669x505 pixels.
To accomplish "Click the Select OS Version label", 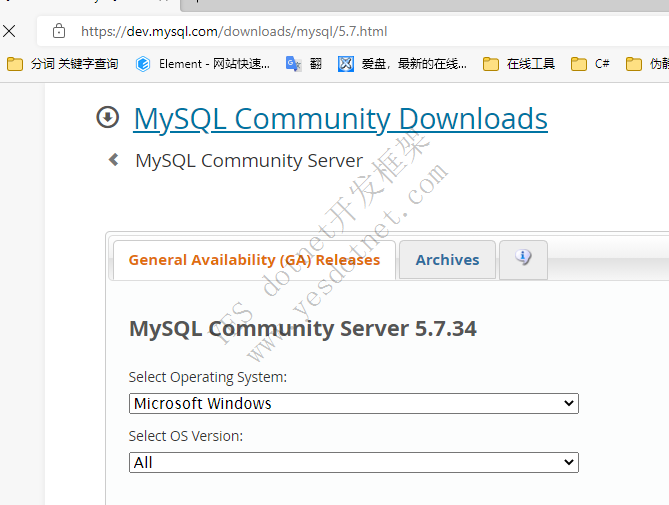I will (186, 436).
